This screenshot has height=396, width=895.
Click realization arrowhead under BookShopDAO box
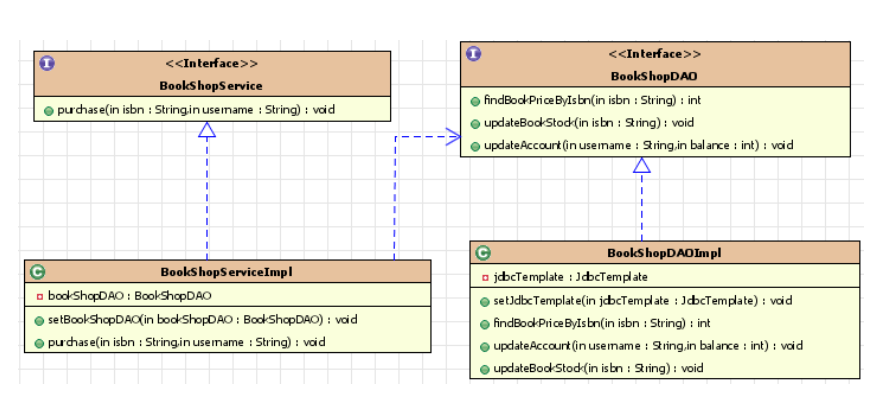(x=642, y=165)
